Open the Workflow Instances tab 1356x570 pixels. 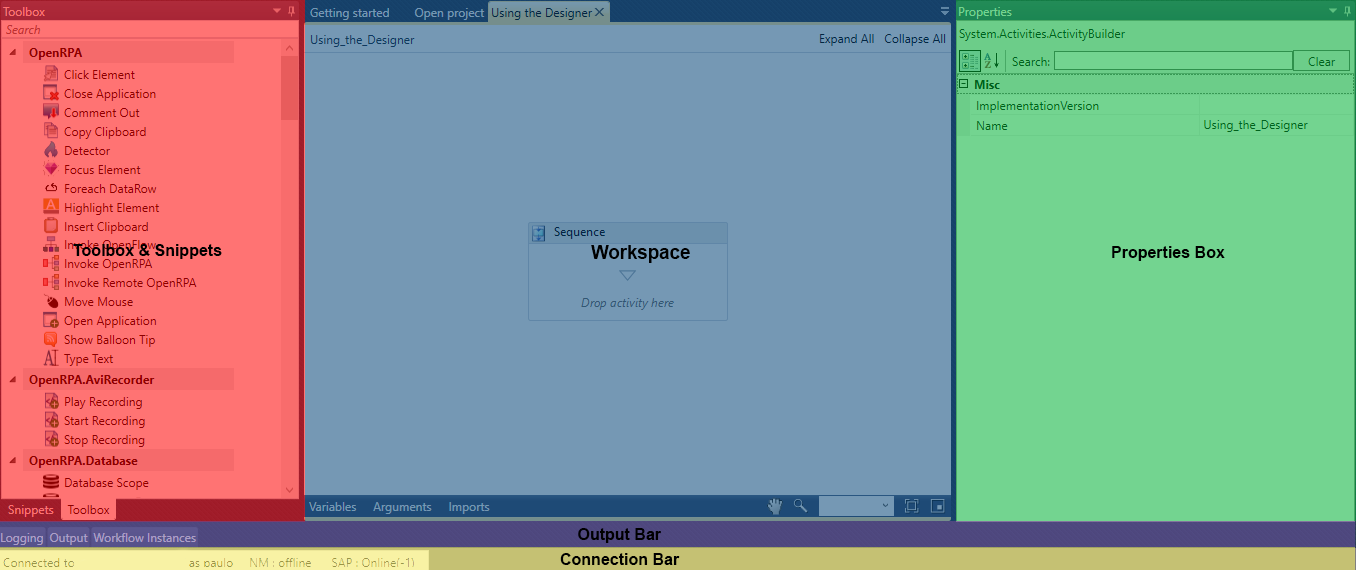pos(145,537)
